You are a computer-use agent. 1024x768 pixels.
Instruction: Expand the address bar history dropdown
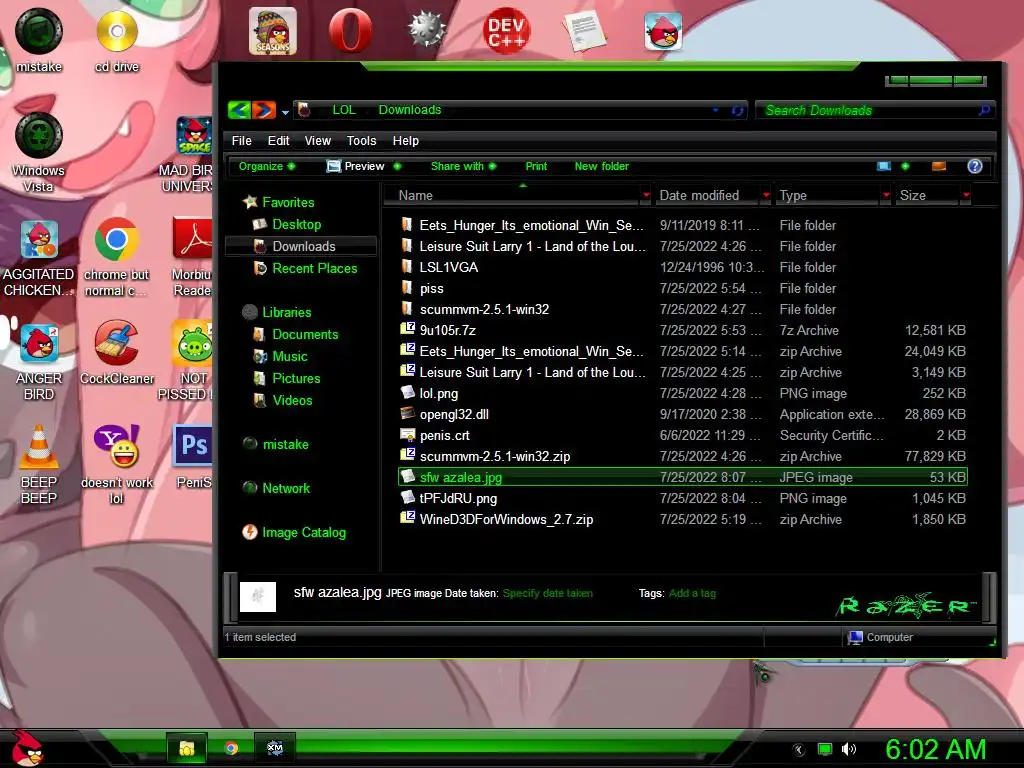click(x=716, y=110)
